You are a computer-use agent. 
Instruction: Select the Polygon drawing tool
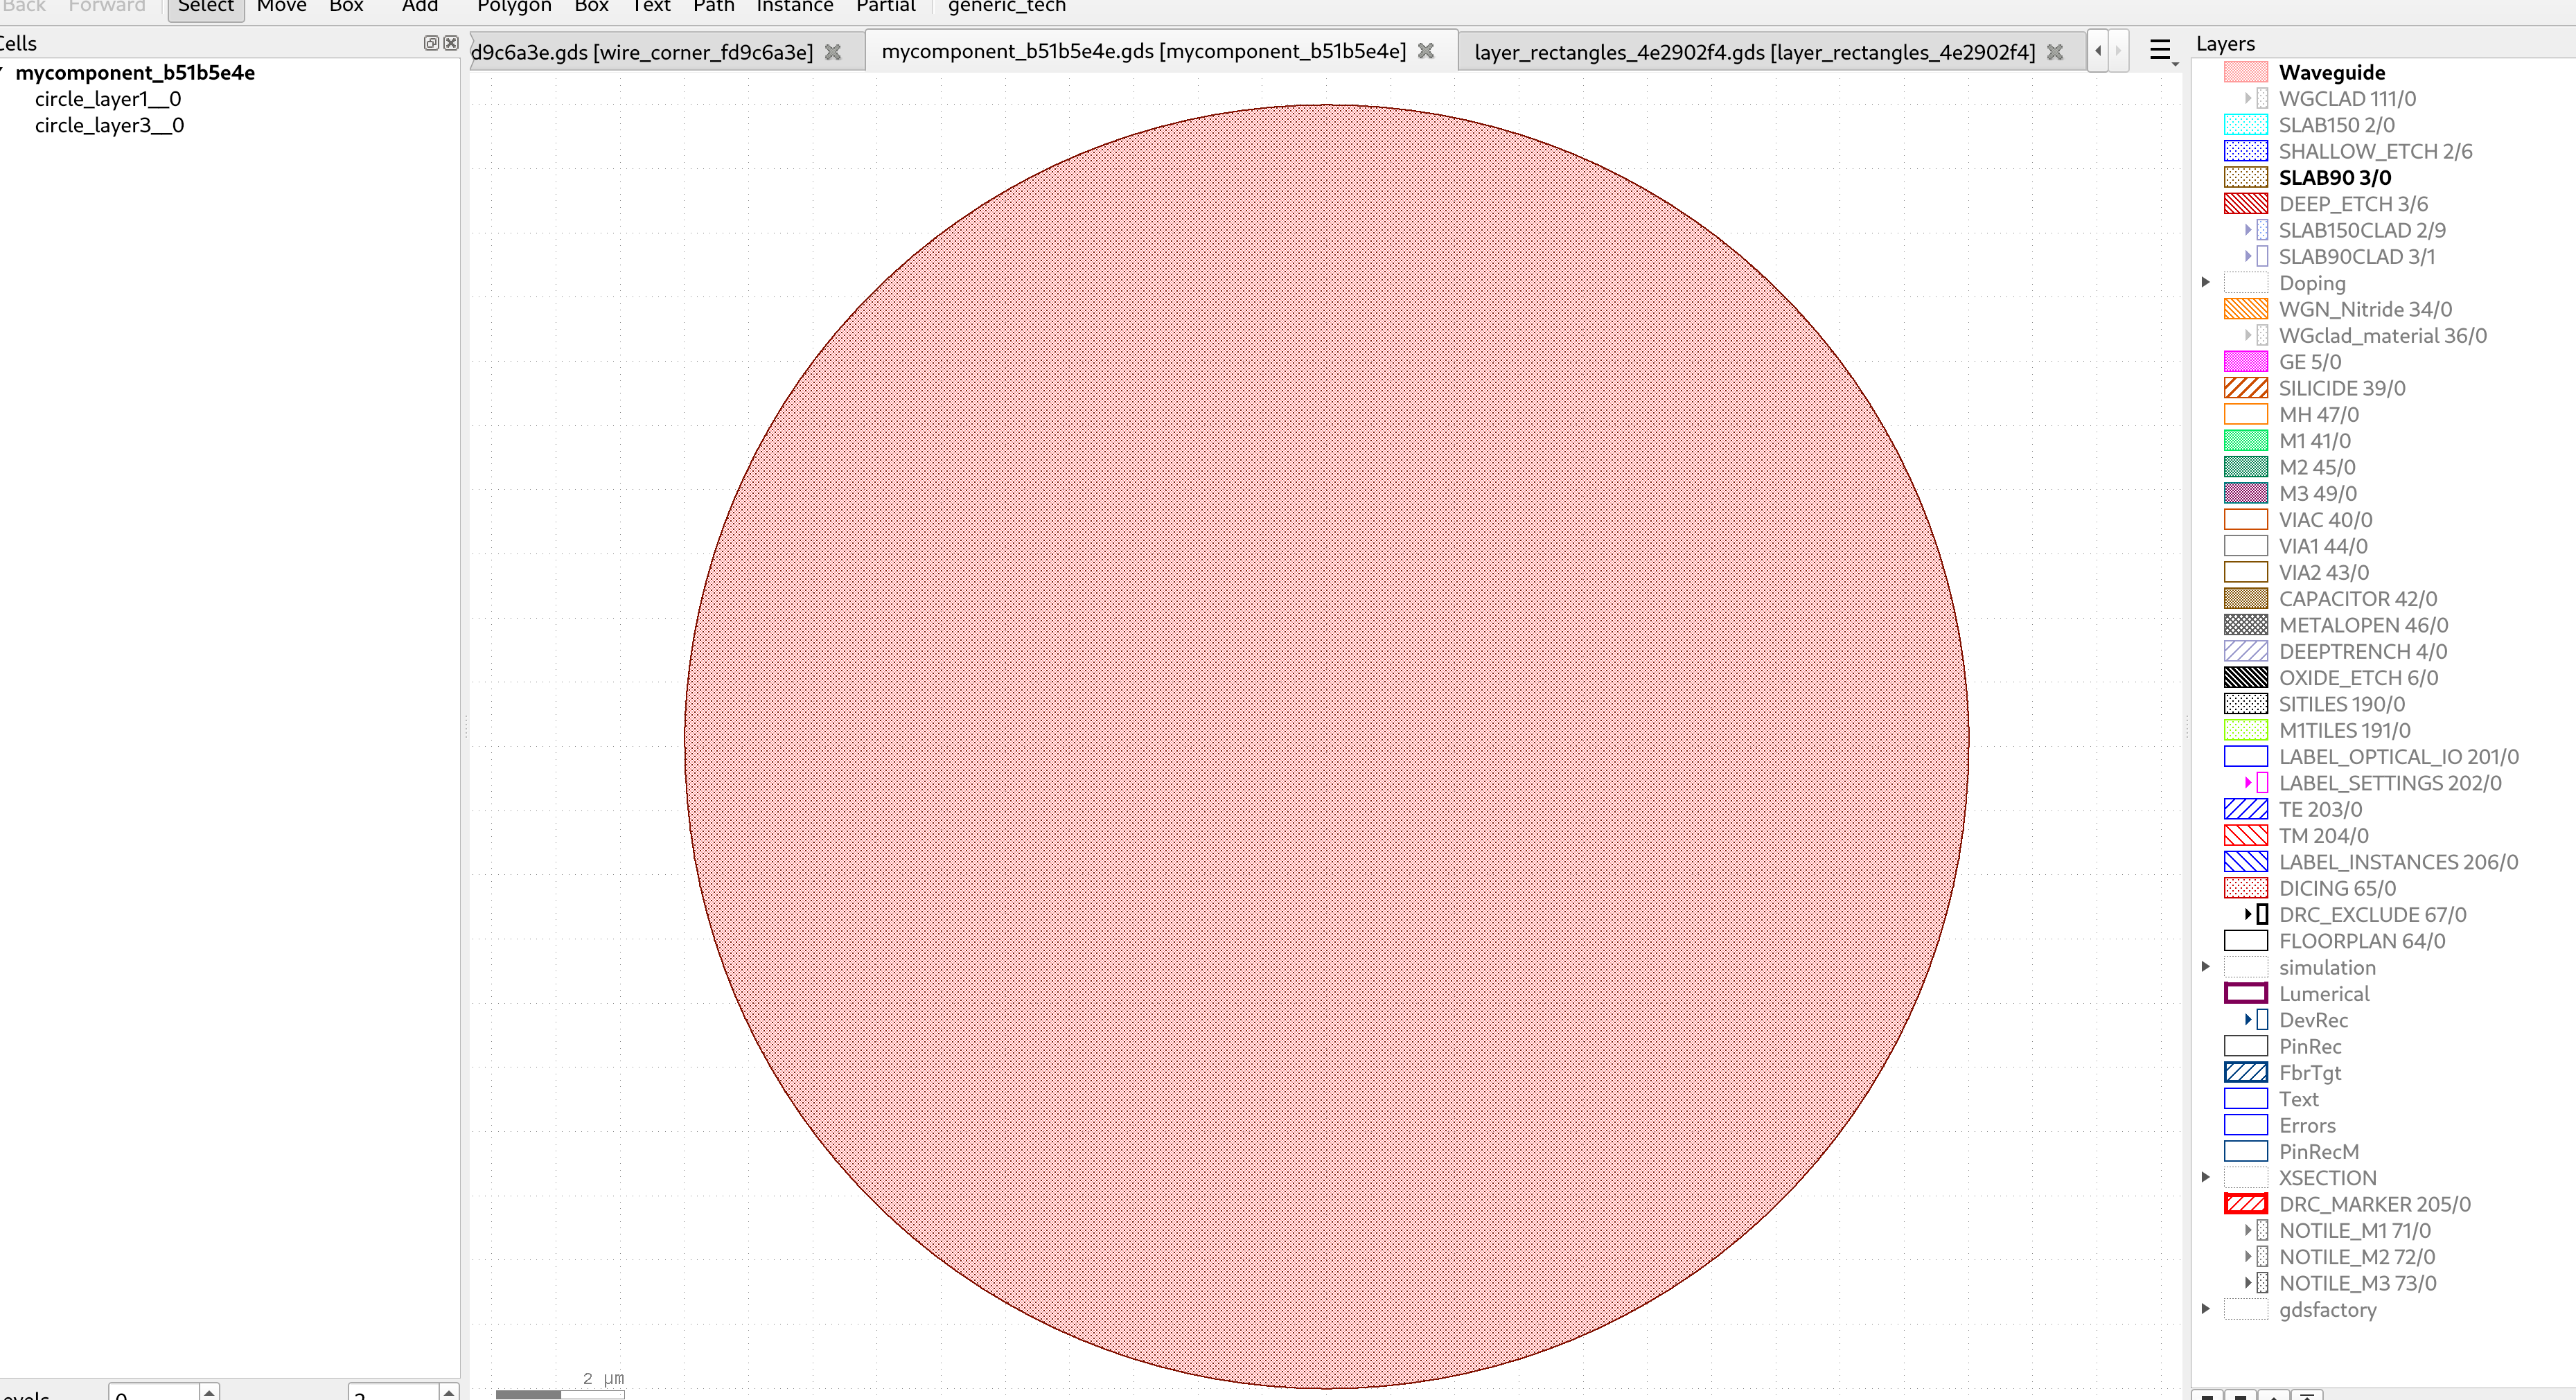[513, 8]
